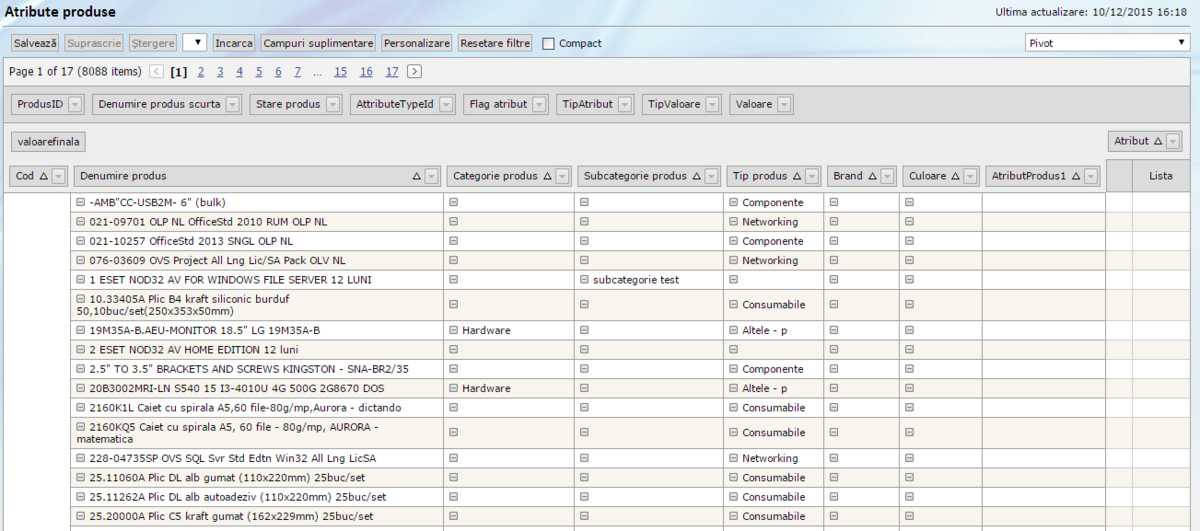Open filter icon on TipAtribut field
Screen dimensions: 1200x531
(x=625, y=104)
